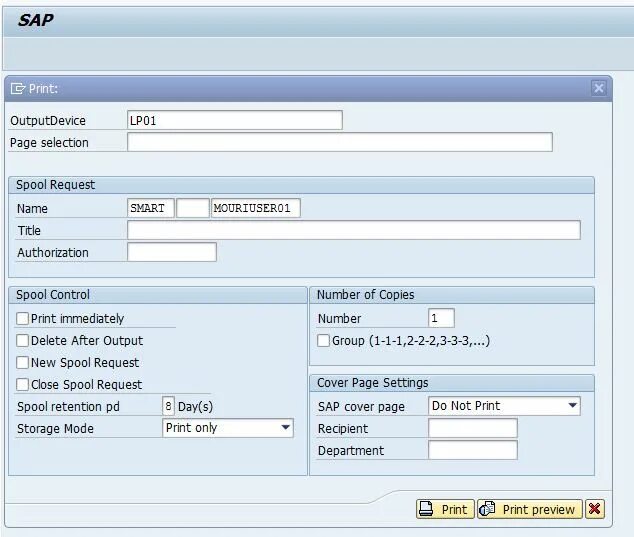The image size is (634, 537).
Task: Enable Print immediately checkbox
Action: coord(23,319)
